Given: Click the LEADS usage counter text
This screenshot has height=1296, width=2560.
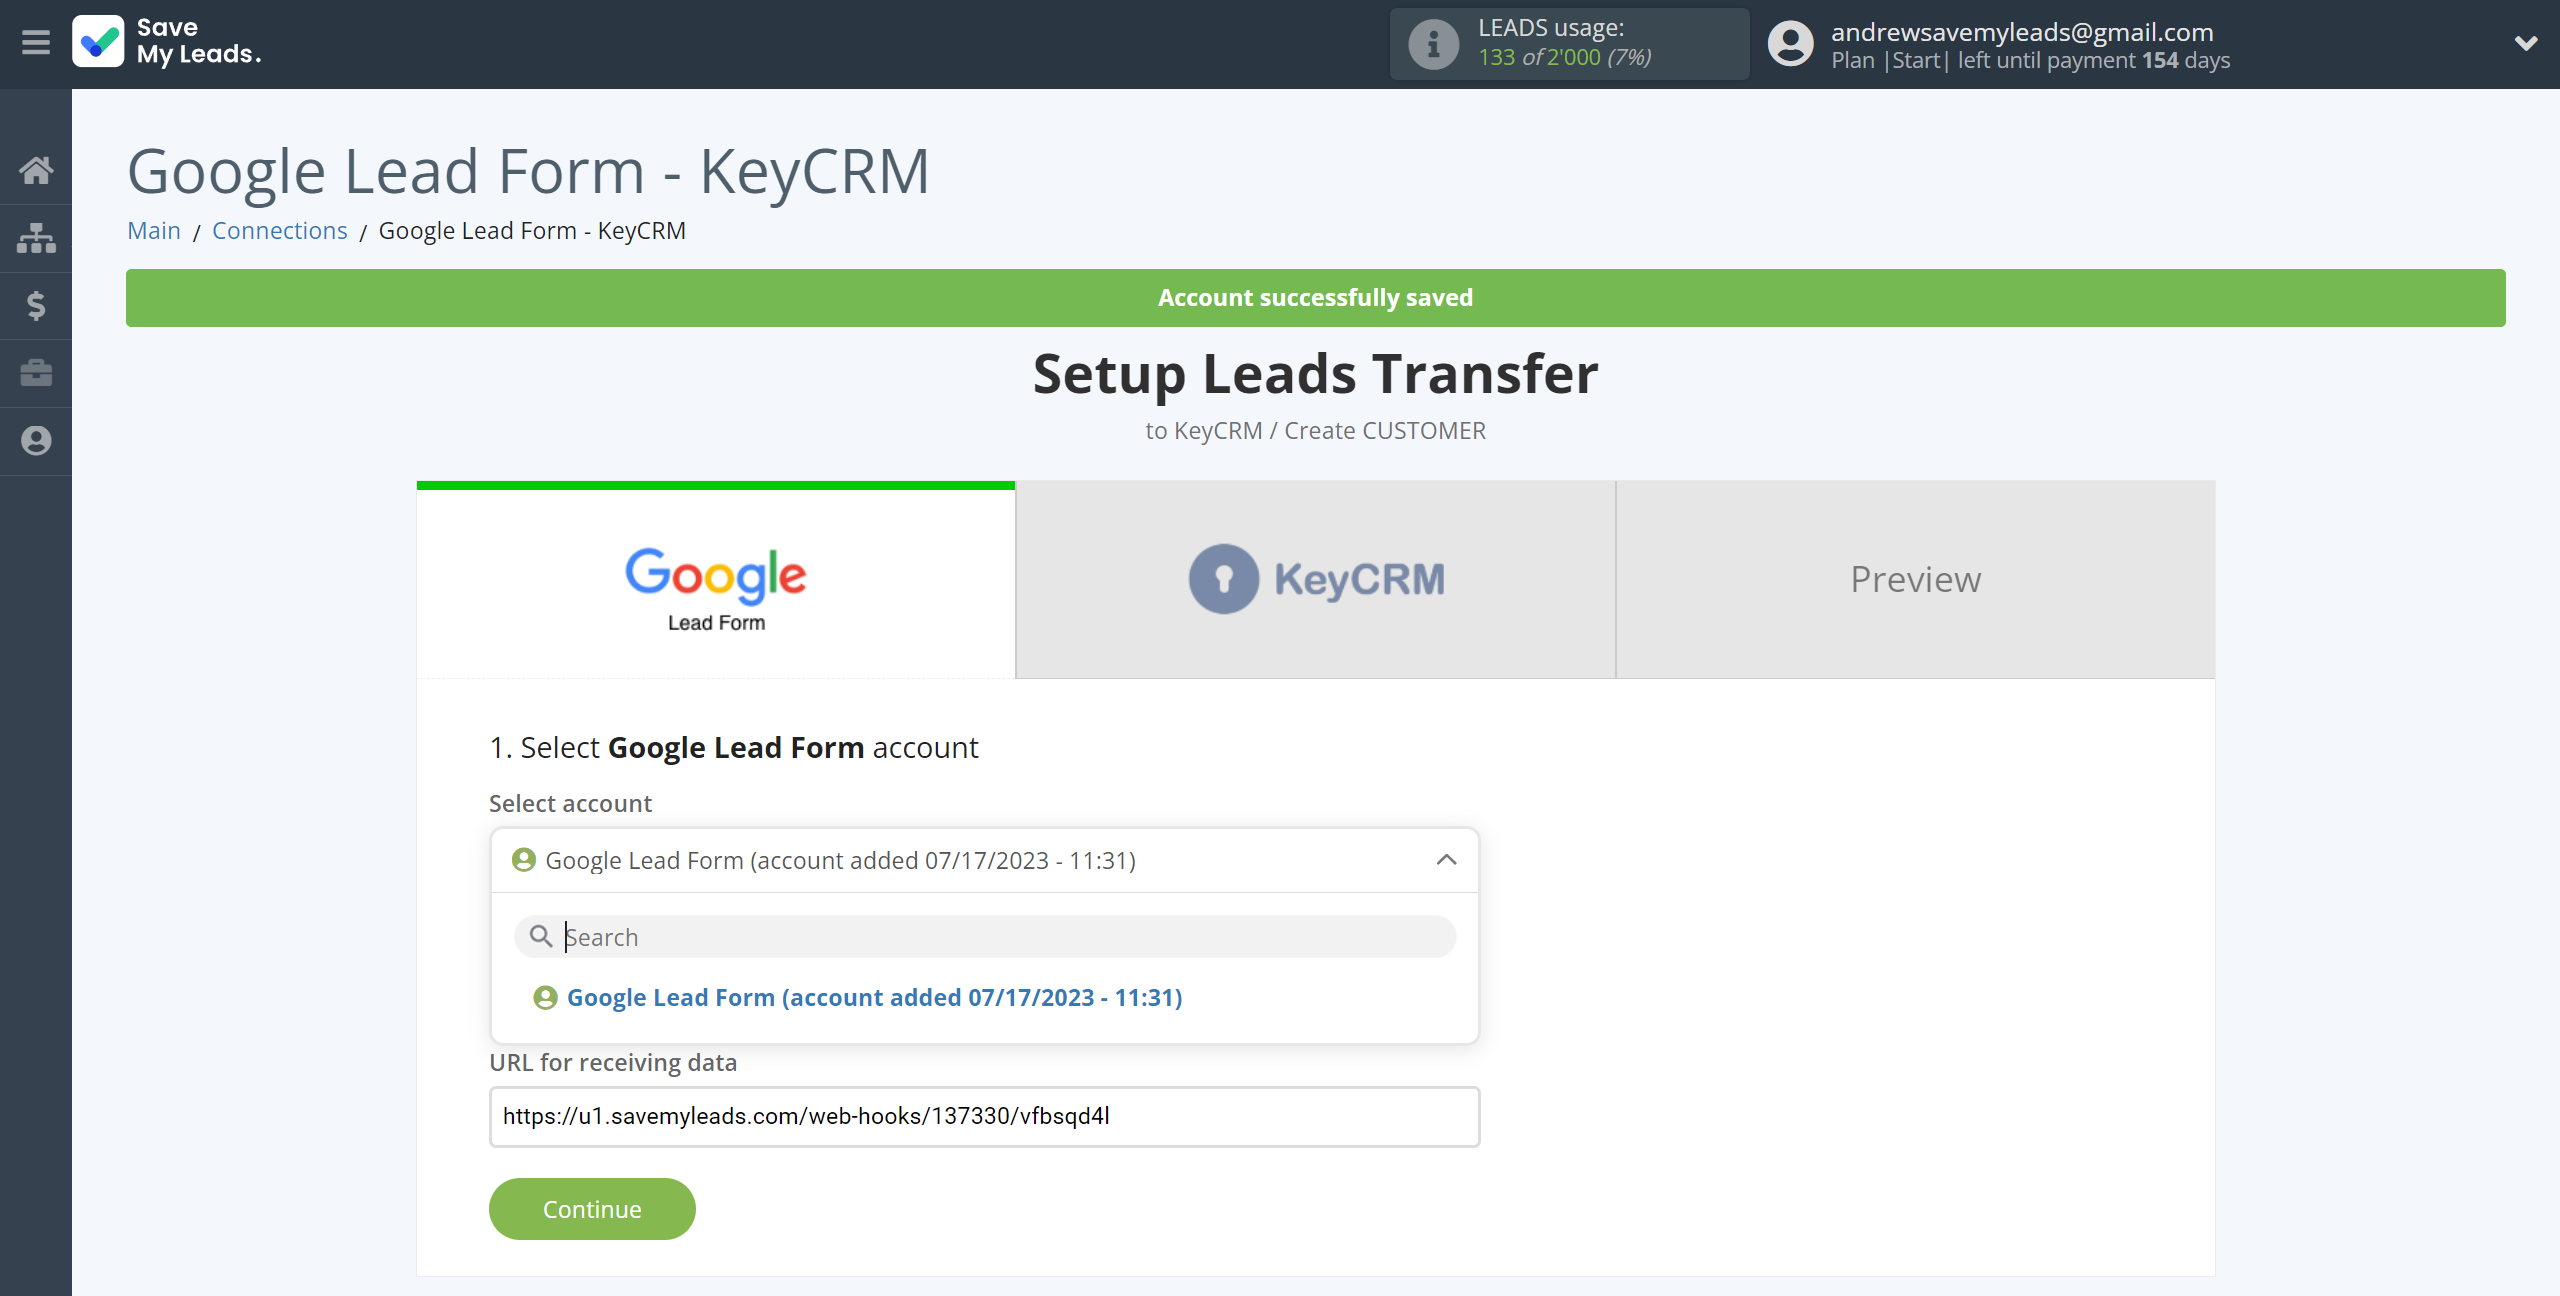Looking at the screenshot, I should pyautogui.click(x=1565, y=57).
